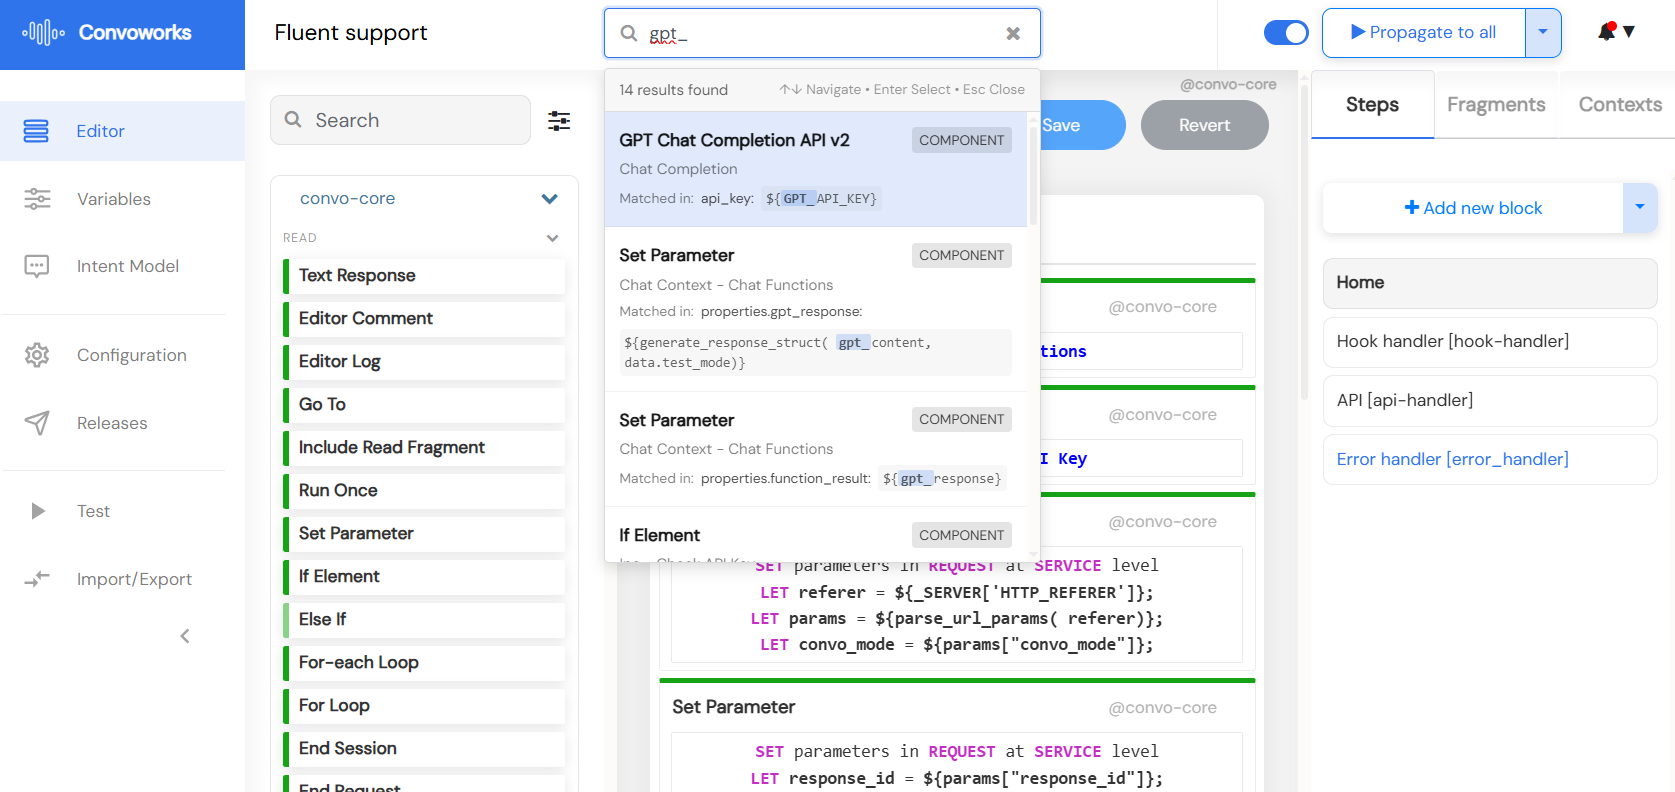Open Import/Export arrows icon
Screen dimensions: 1675x792
[37, 579]
